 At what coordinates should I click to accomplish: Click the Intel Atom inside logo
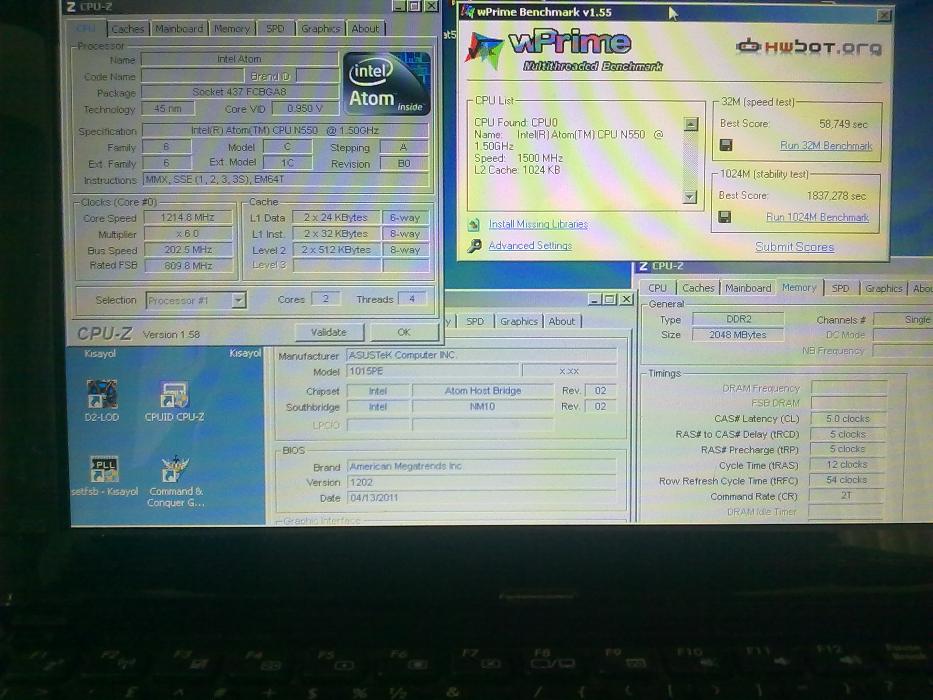point(387,84)
